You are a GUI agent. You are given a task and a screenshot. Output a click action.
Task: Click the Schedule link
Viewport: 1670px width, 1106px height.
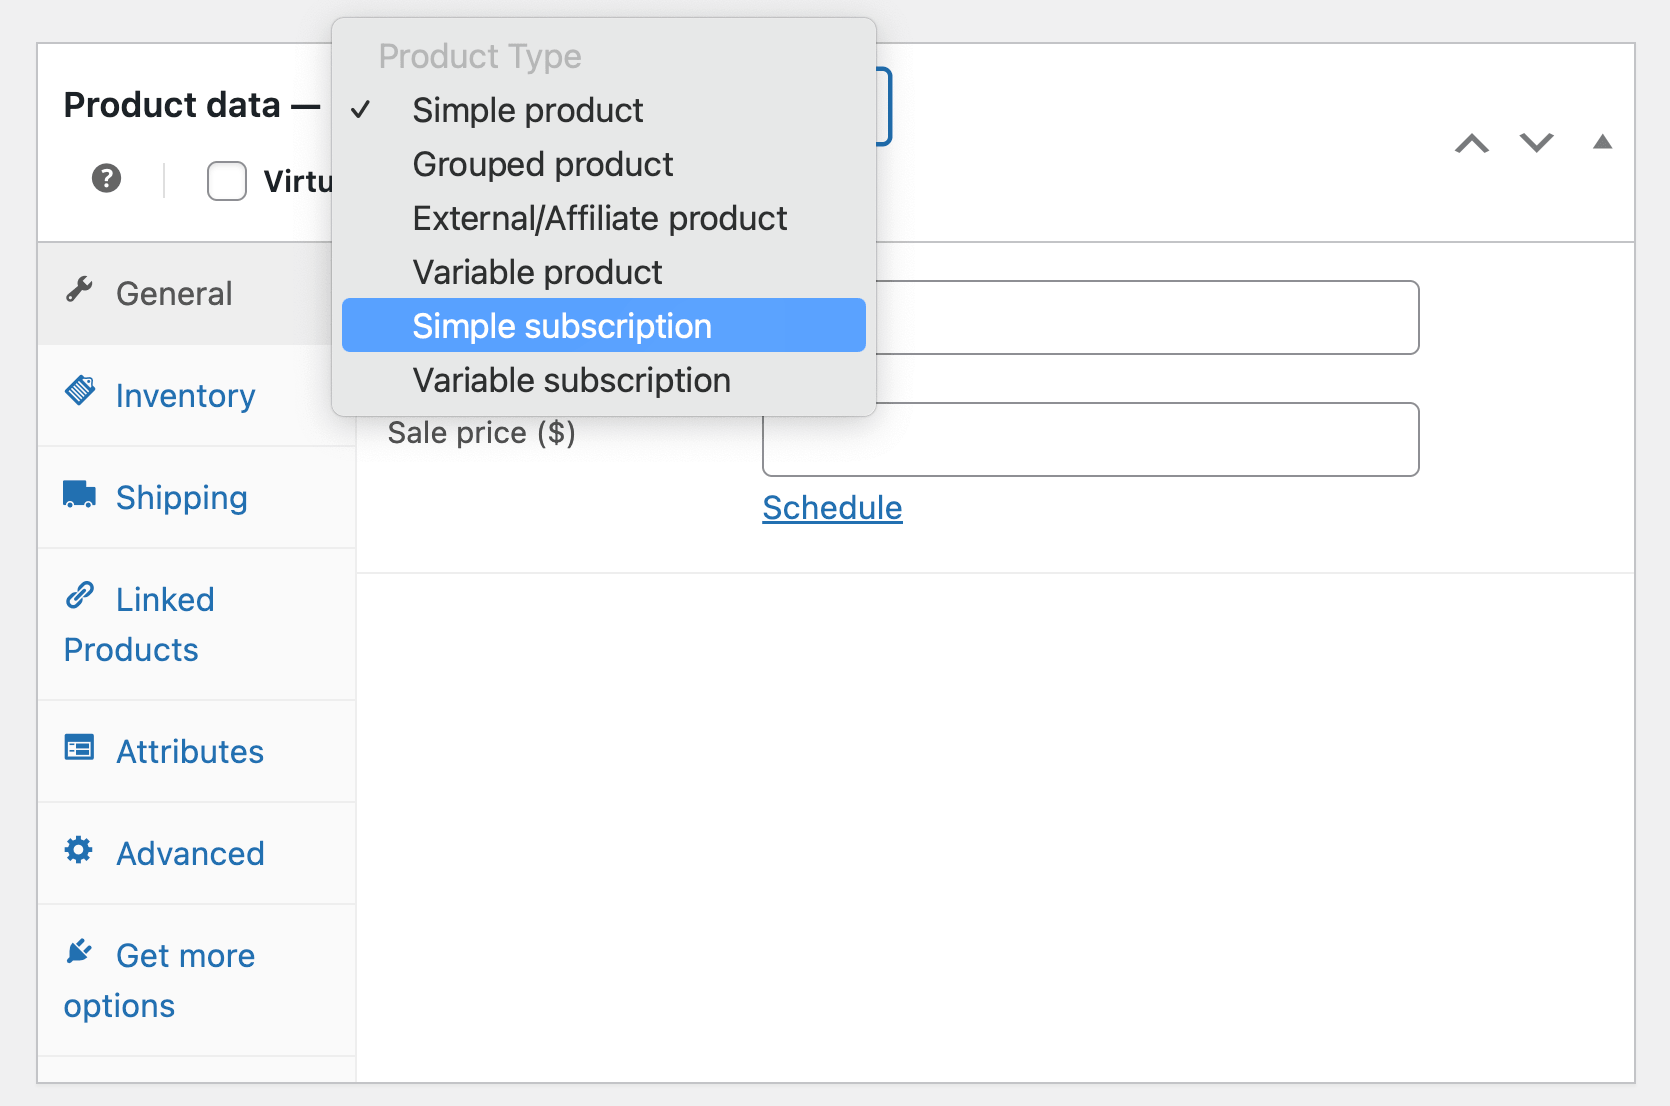(x=832, y=508)
